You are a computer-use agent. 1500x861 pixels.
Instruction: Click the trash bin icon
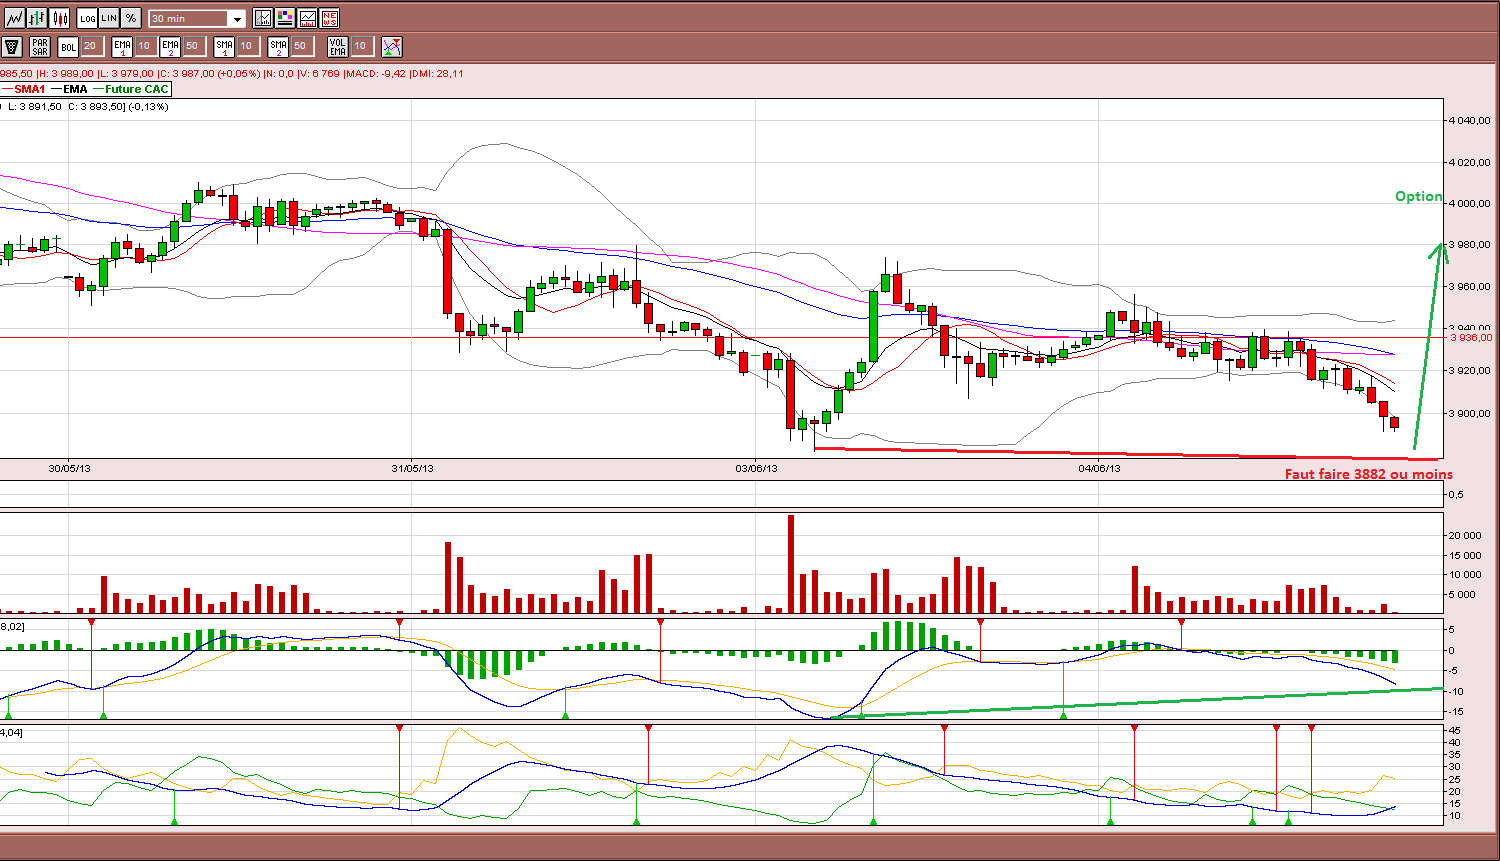[12, 46]
